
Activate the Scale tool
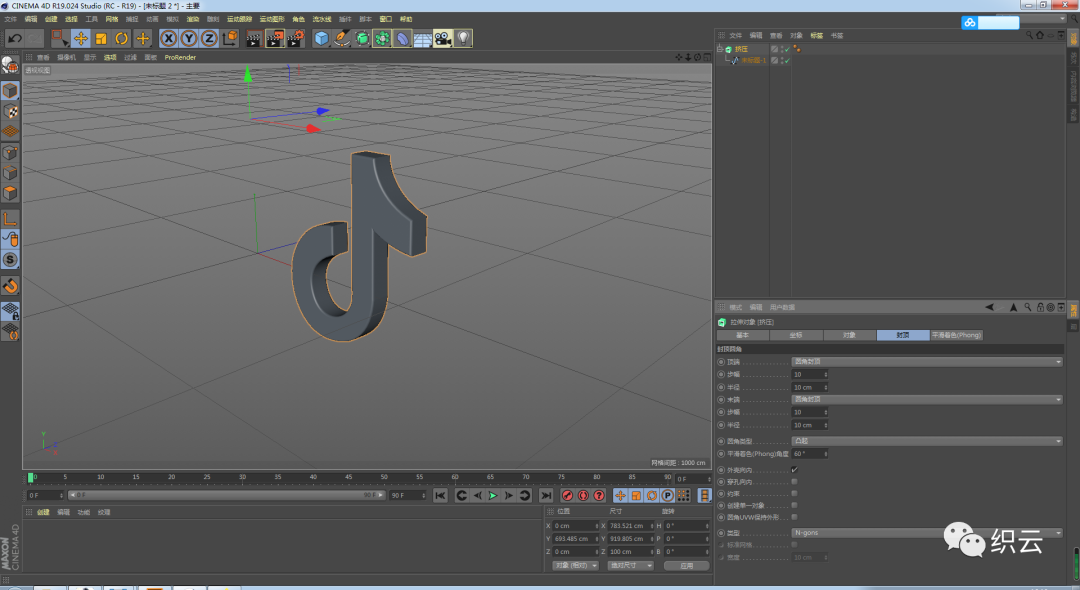point(101,39)
